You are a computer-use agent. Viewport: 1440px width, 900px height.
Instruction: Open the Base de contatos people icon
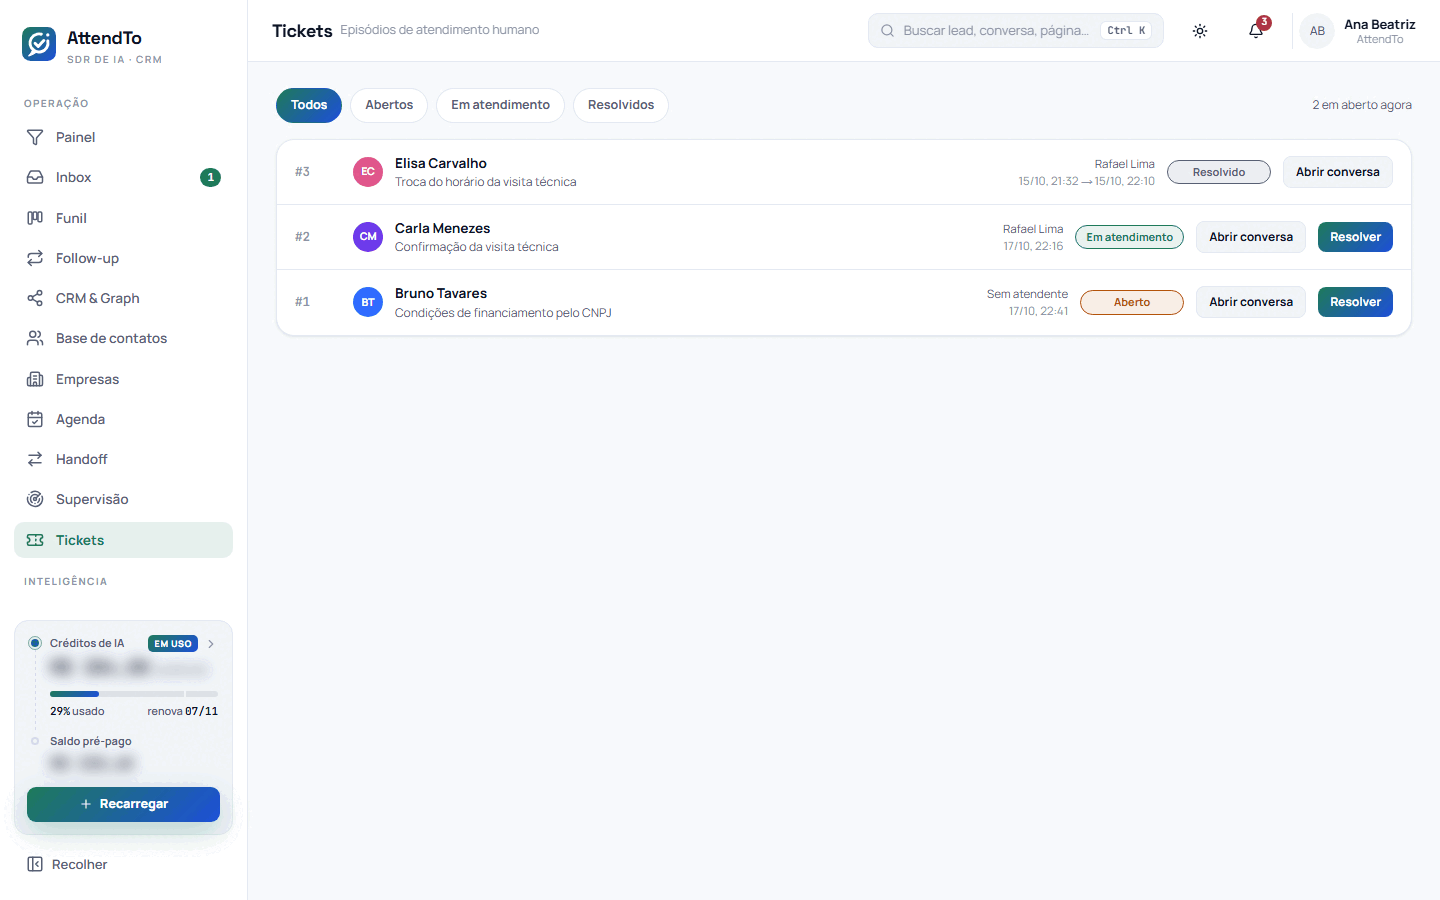click(35, 338)
